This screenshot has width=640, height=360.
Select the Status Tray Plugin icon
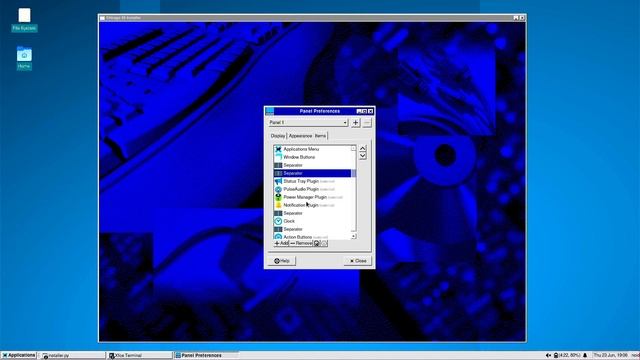coord(278,181)
